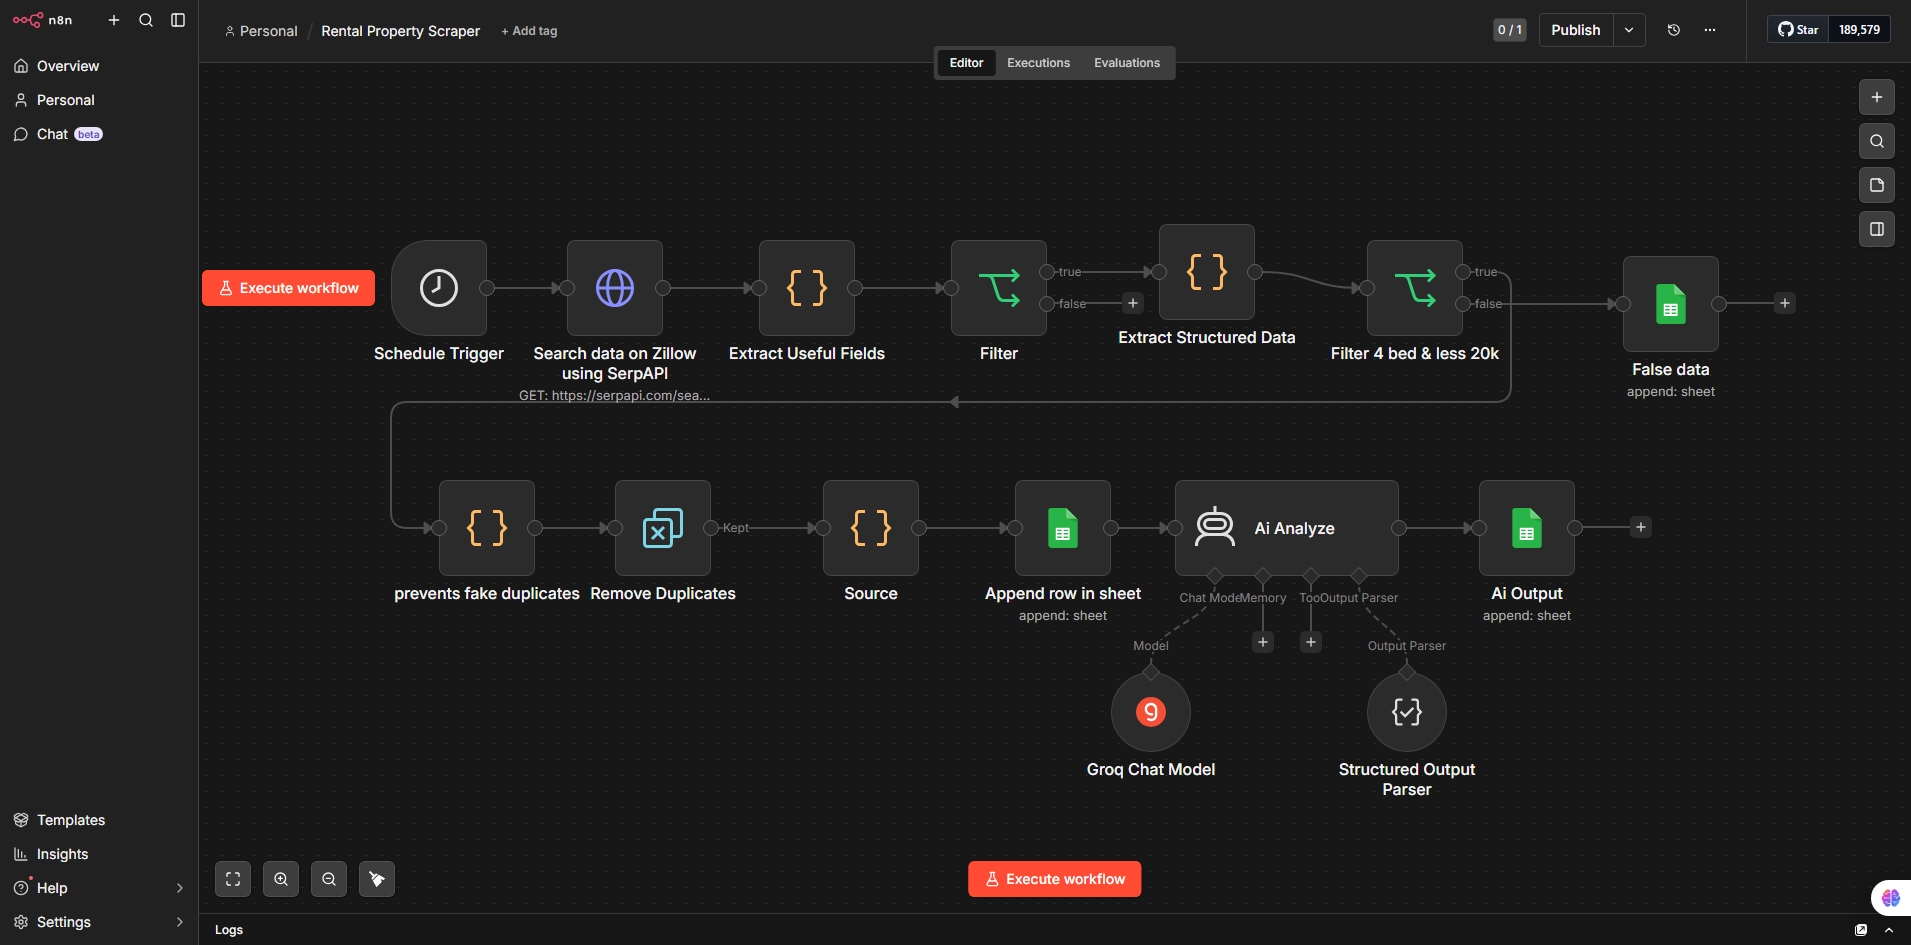Viewport: 1911px width, 945px height.
Task: Click the Logs panel label
Action: (x=229, y=930)
